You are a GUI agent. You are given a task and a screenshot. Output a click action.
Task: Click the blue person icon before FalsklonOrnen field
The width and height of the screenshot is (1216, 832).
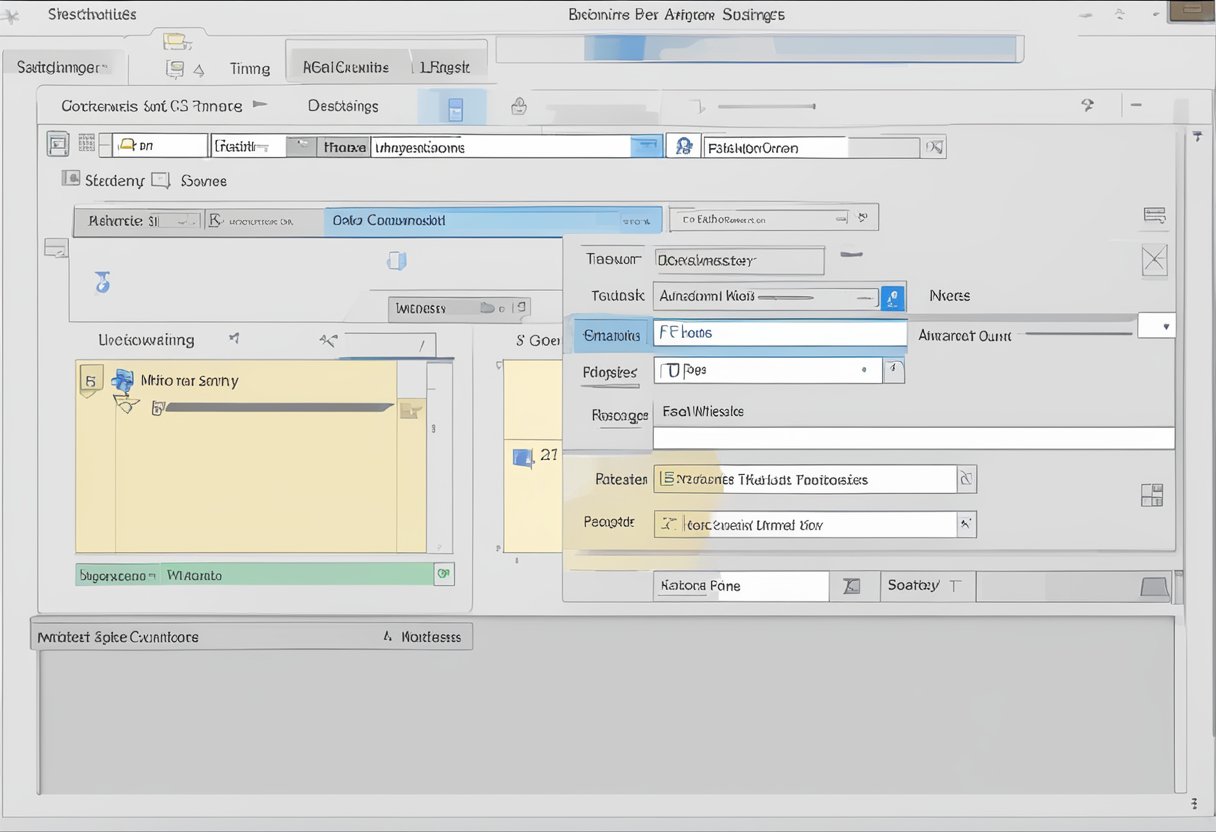685,146
